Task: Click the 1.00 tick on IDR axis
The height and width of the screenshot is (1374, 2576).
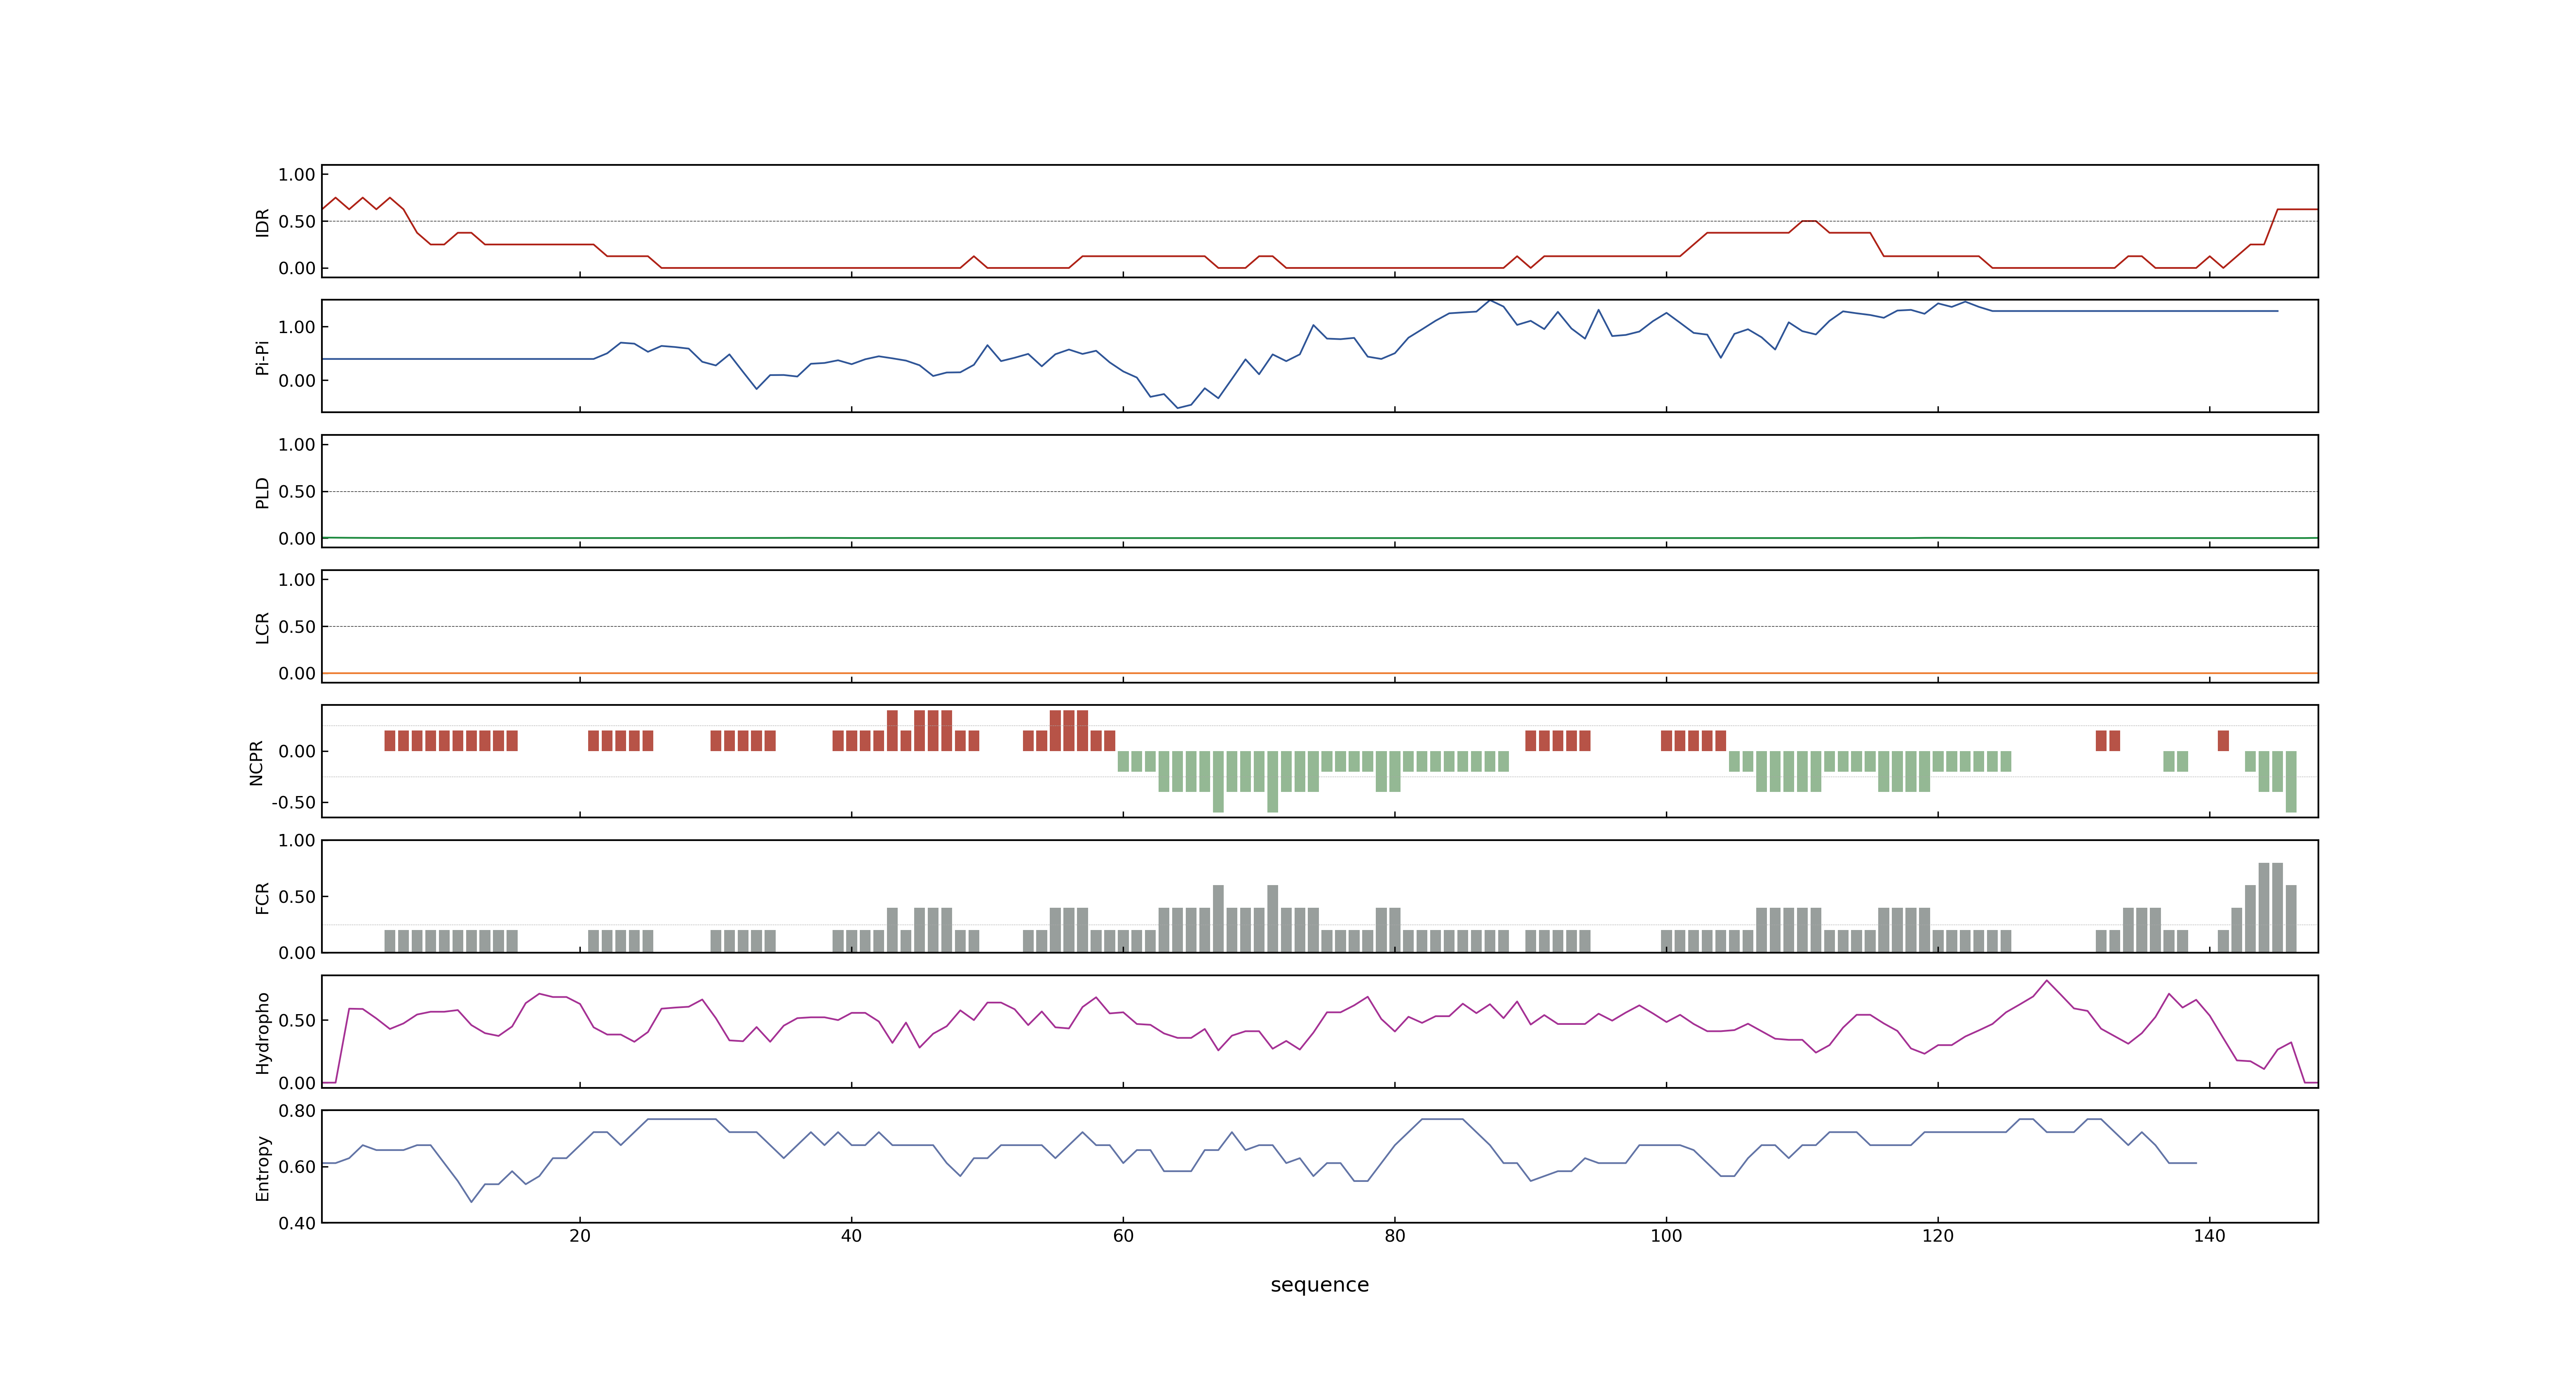Action: pos(297,175)
